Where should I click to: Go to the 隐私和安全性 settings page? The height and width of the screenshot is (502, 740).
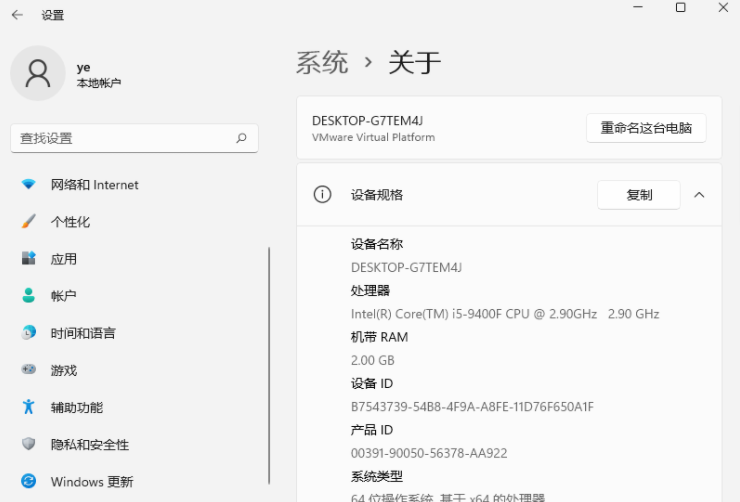pyautogui.click(x=89, y=444)
